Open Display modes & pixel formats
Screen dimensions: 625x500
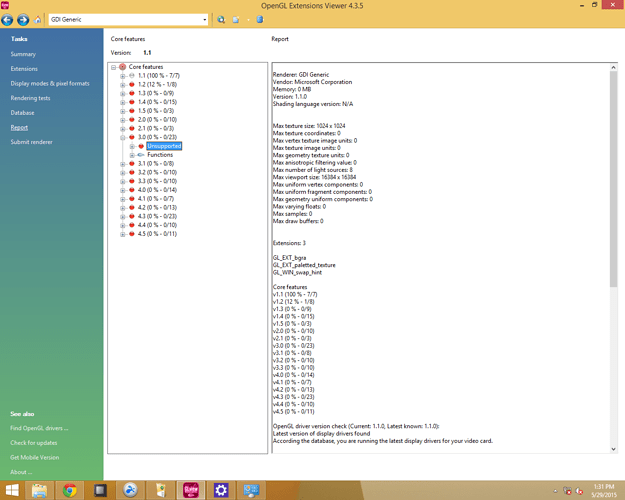(50, 83)
